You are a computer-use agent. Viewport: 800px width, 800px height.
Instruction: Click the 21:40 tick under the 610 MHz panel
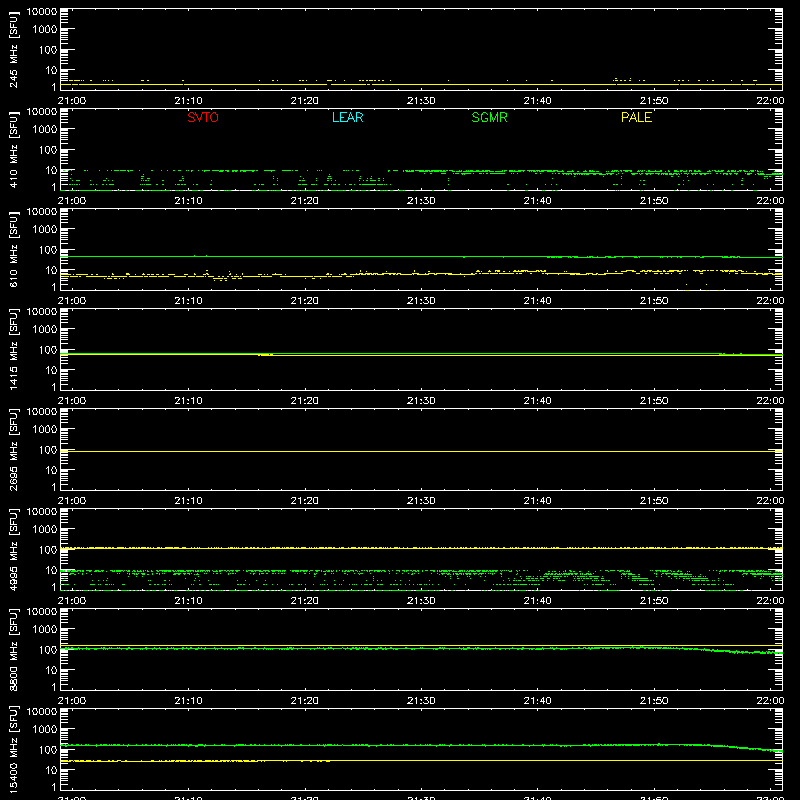pyautogui.click(x=537, y=301)
